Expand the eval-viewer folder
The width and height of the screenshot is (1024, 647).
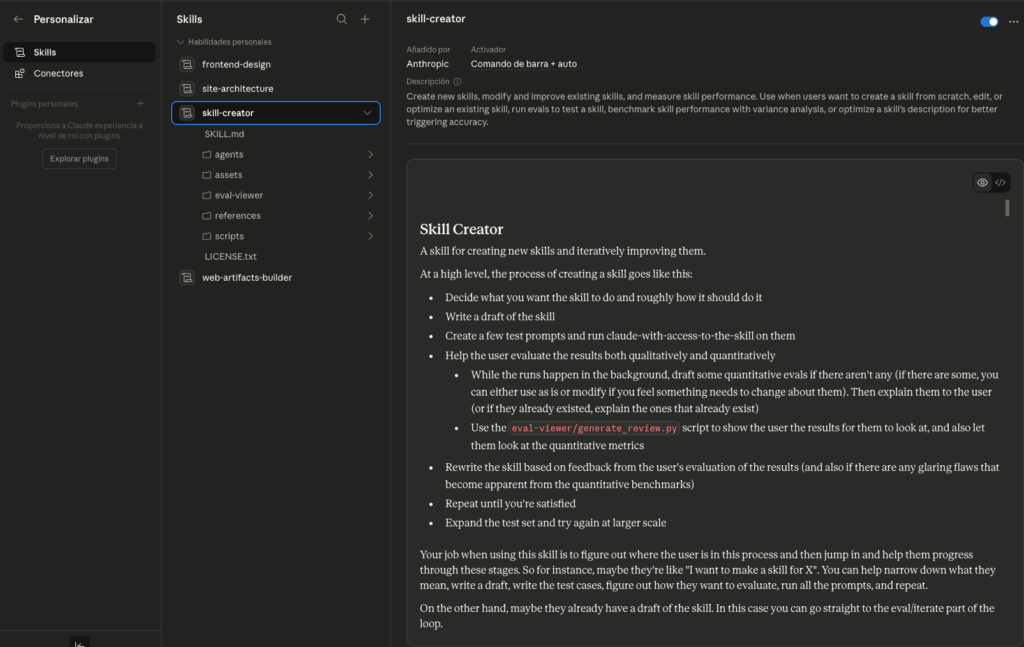pos(370,196)
